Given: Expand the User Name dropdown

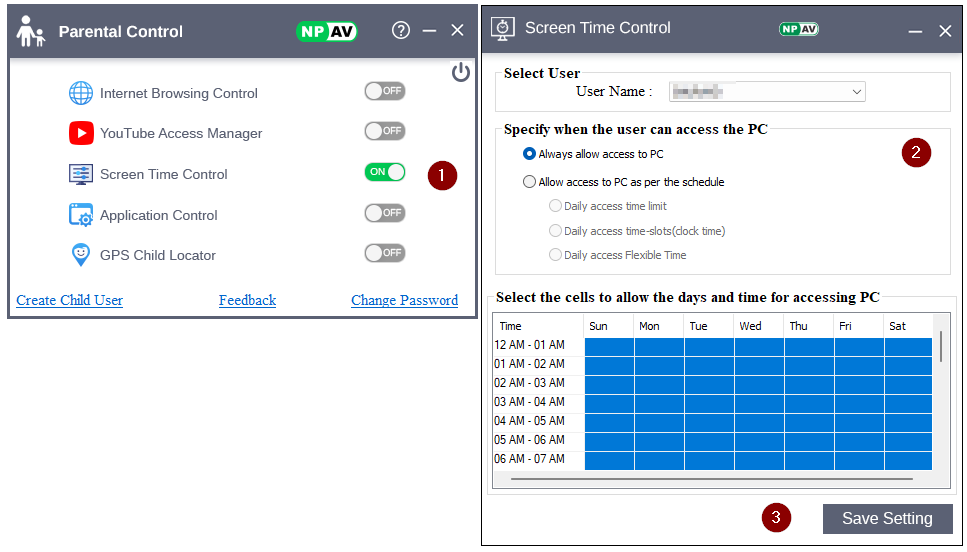Looking at the screenshot, I should [x=857, y=92].
